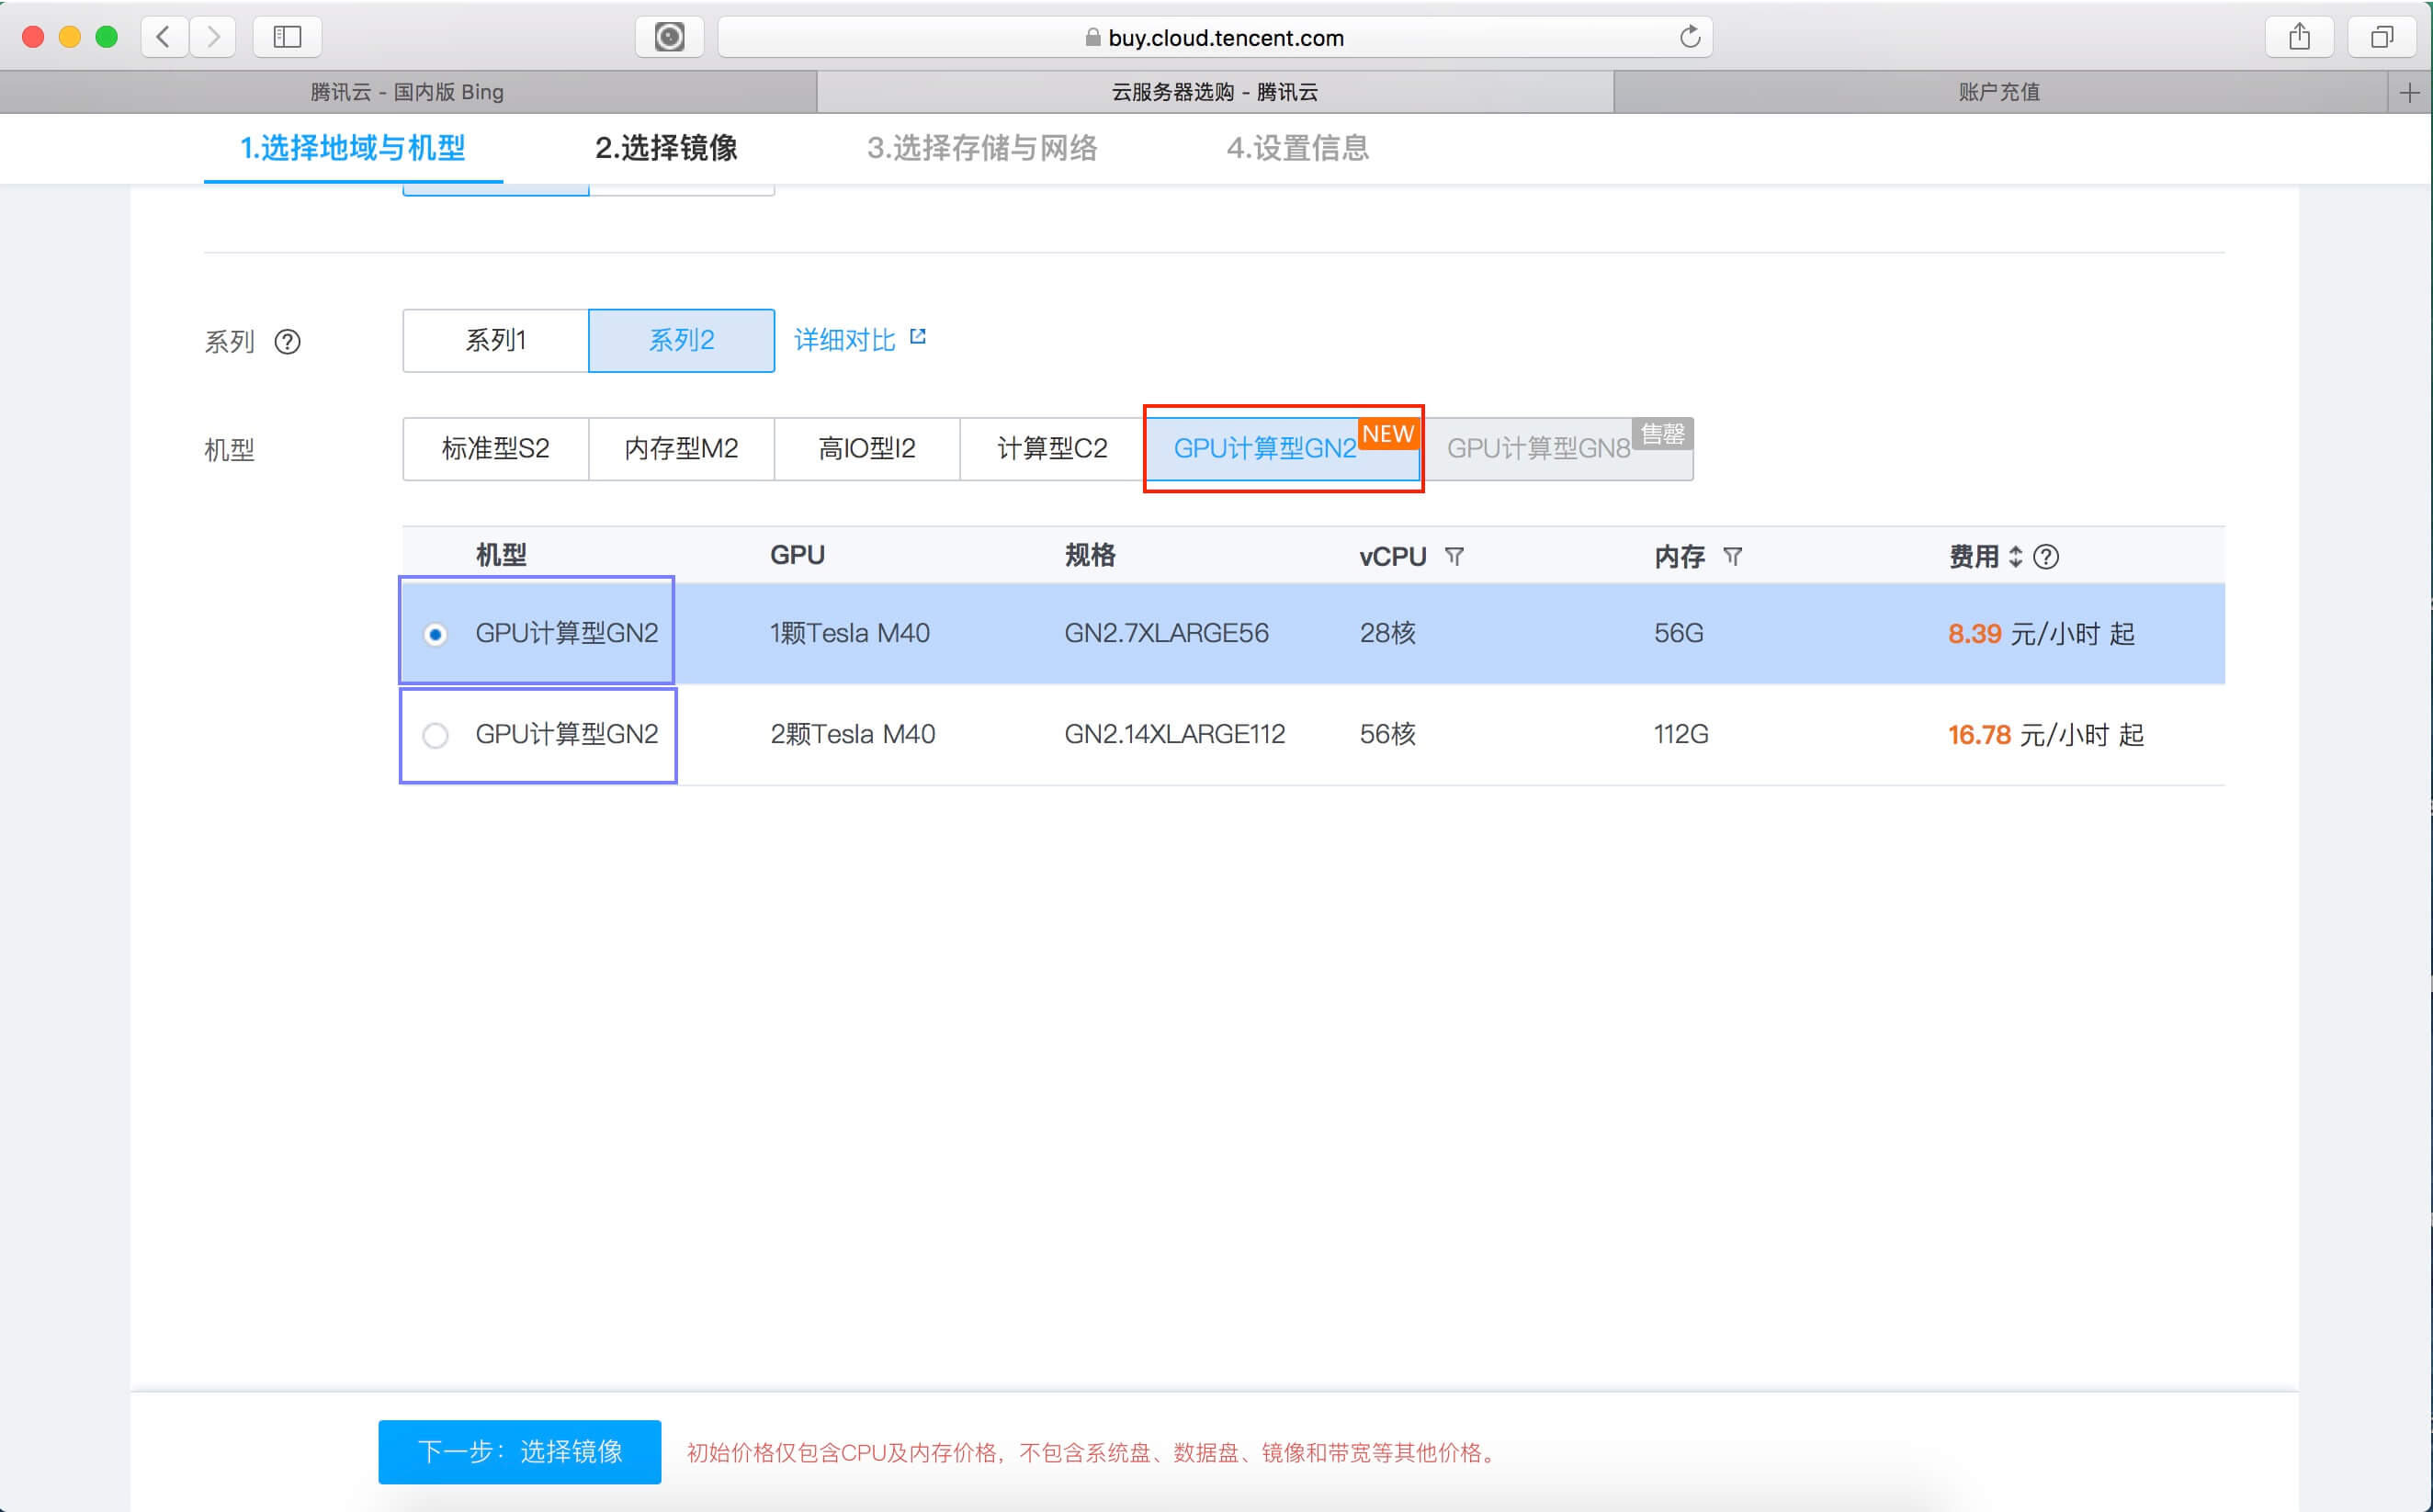Click the reload page icon
Screen dimensions: 2433x1512
pos(1689,37)
